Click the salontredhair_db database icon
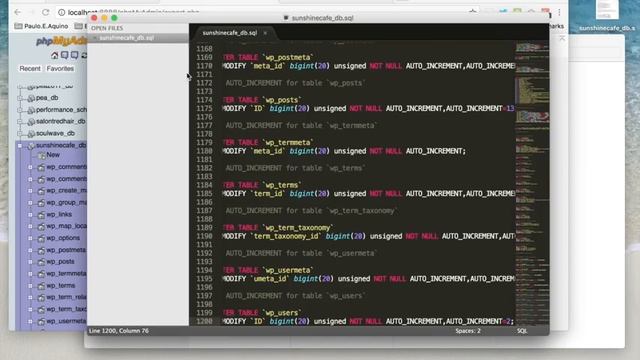This screenshot has width=640, height=360. (31, 122)
